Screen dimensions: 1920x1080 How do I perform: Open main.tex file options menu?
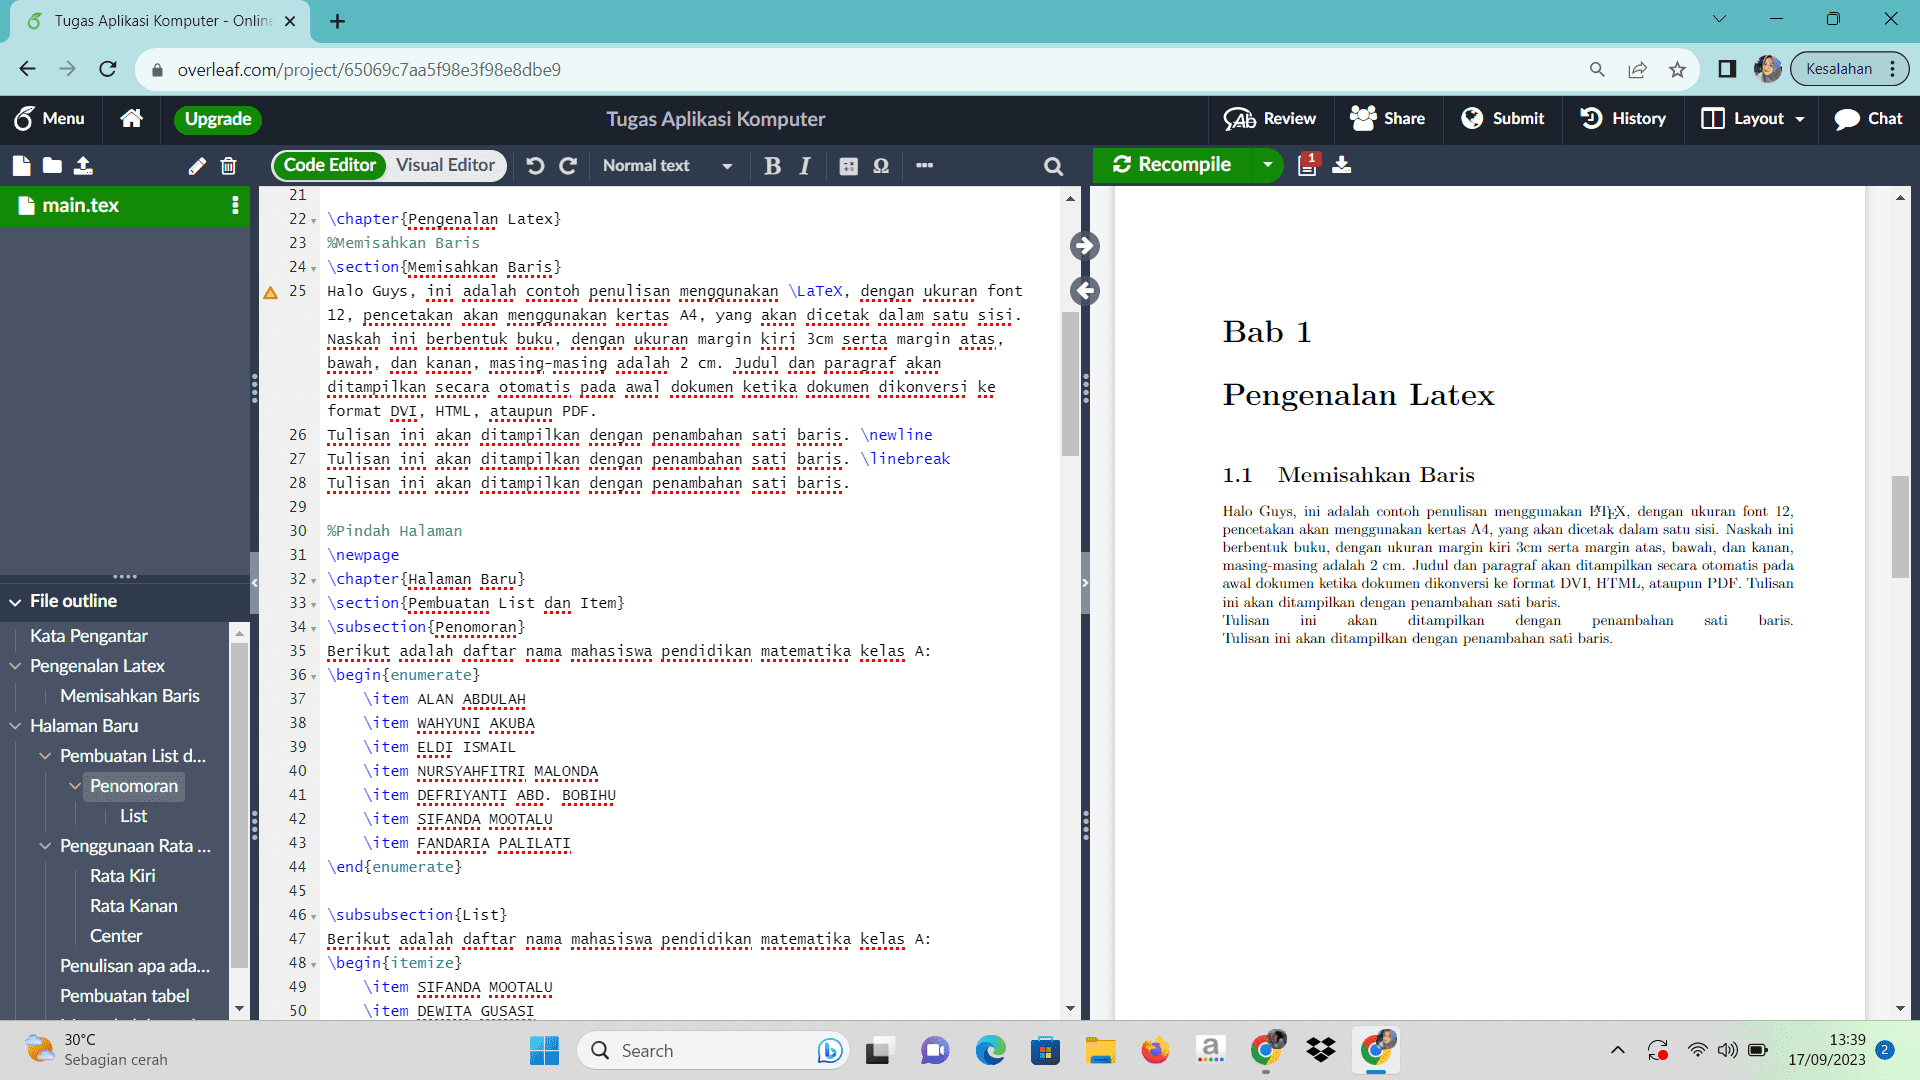[235, 205]
